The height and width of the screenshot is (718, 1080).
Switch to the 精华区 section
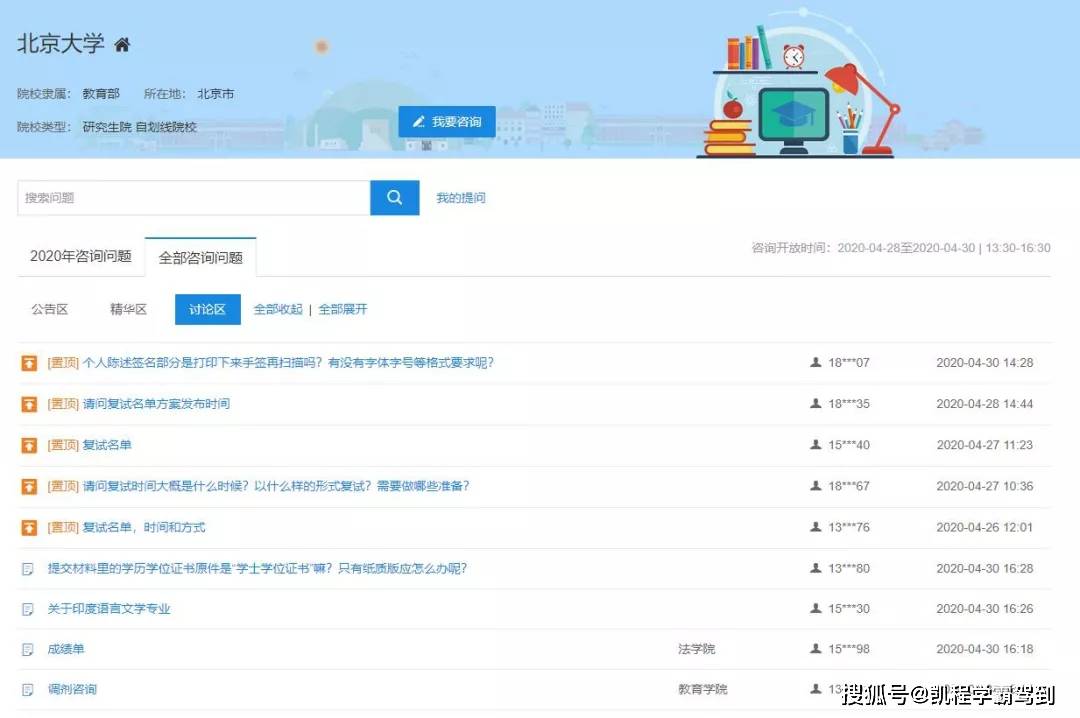click(128, 310)
